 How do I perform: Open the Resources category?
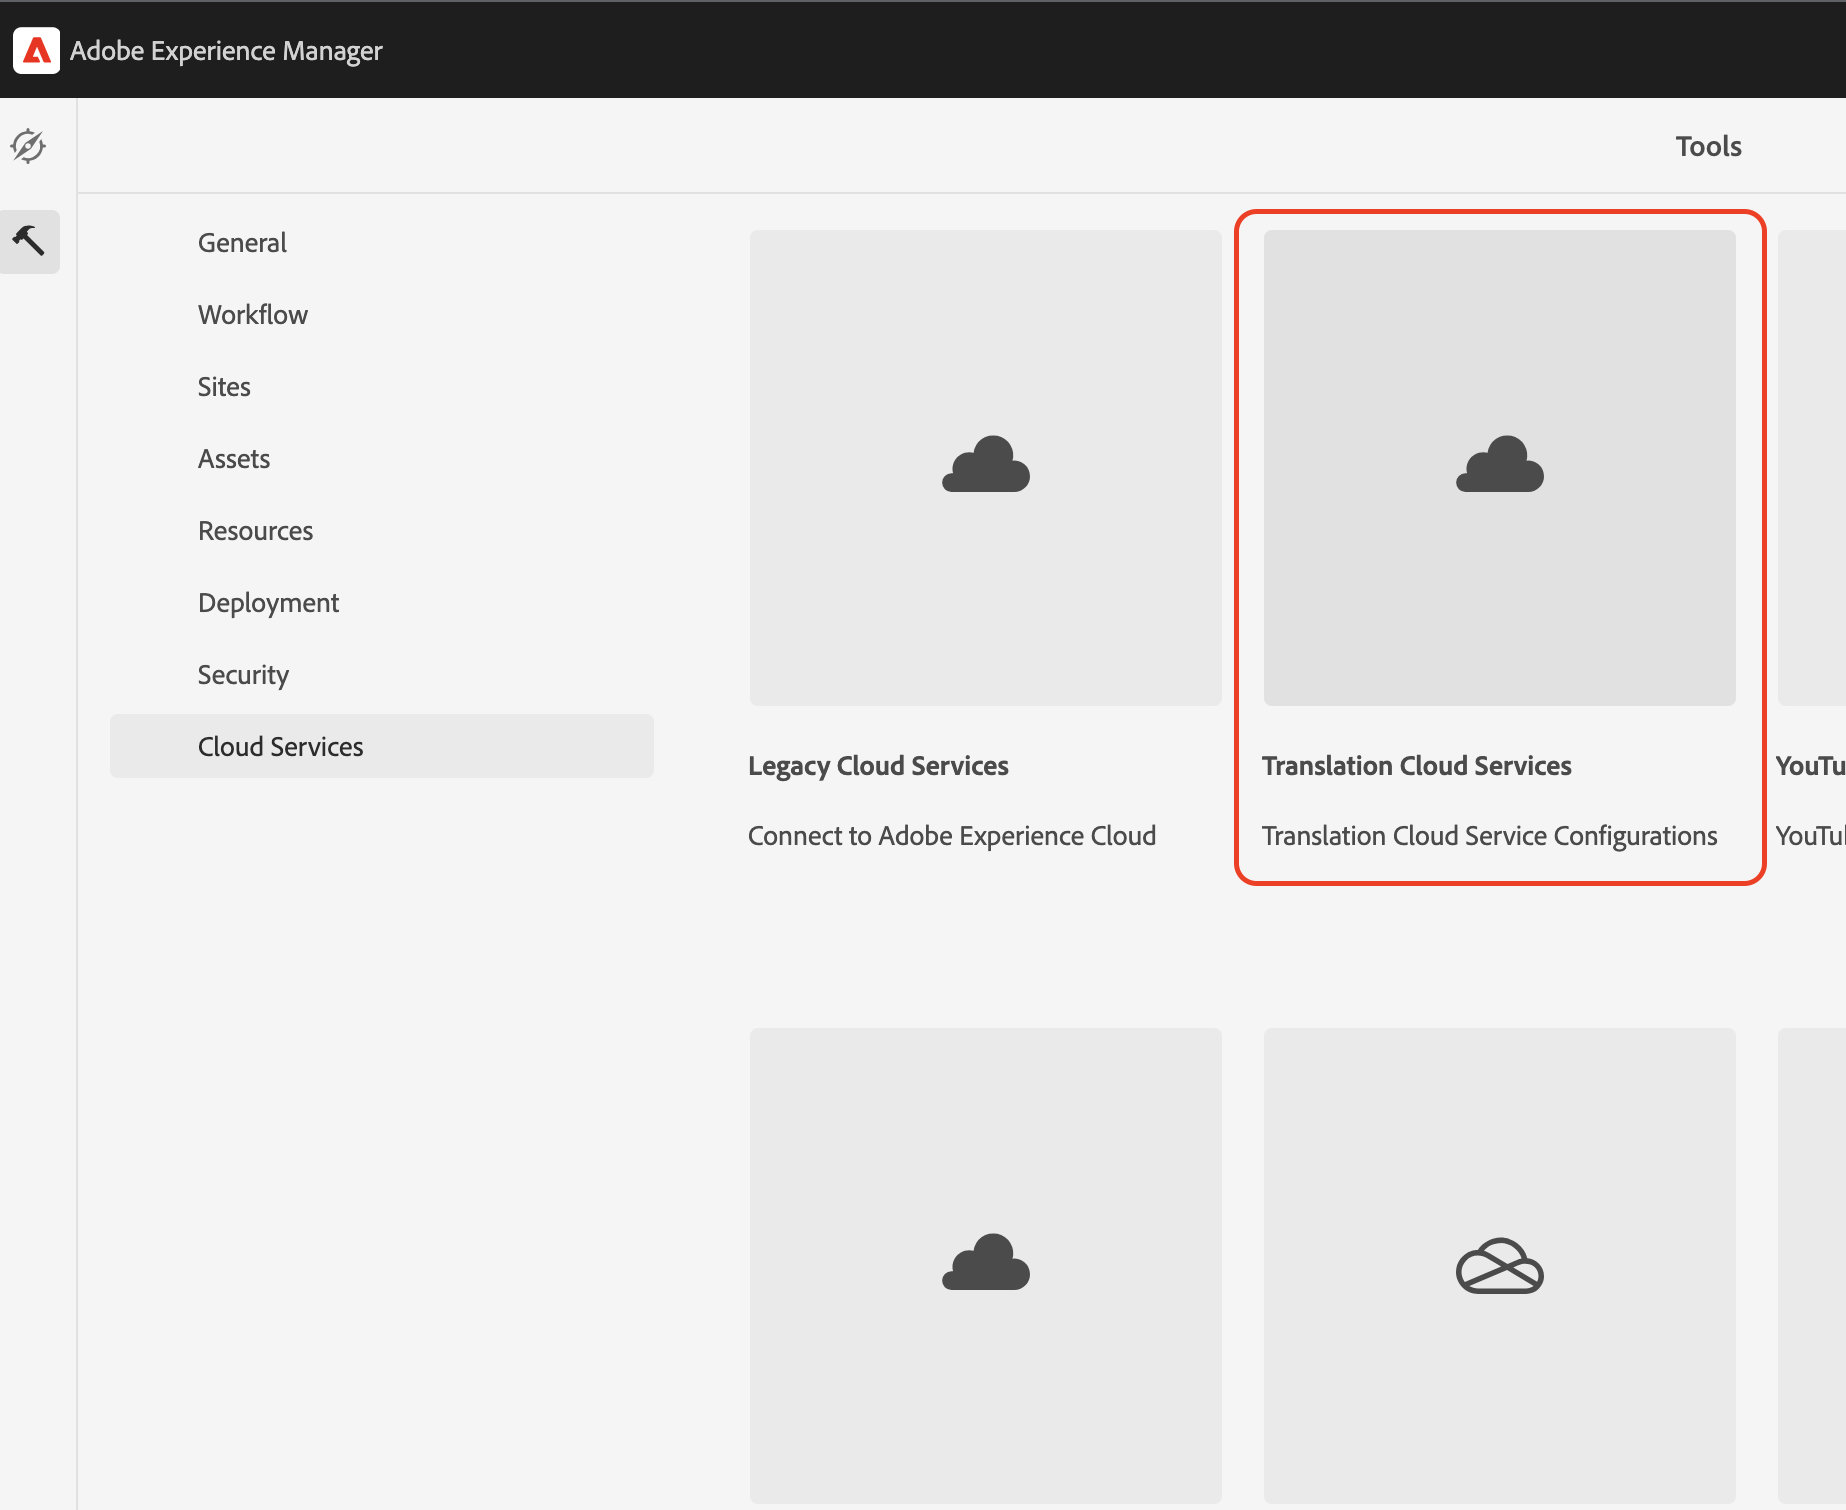(256, 531)
